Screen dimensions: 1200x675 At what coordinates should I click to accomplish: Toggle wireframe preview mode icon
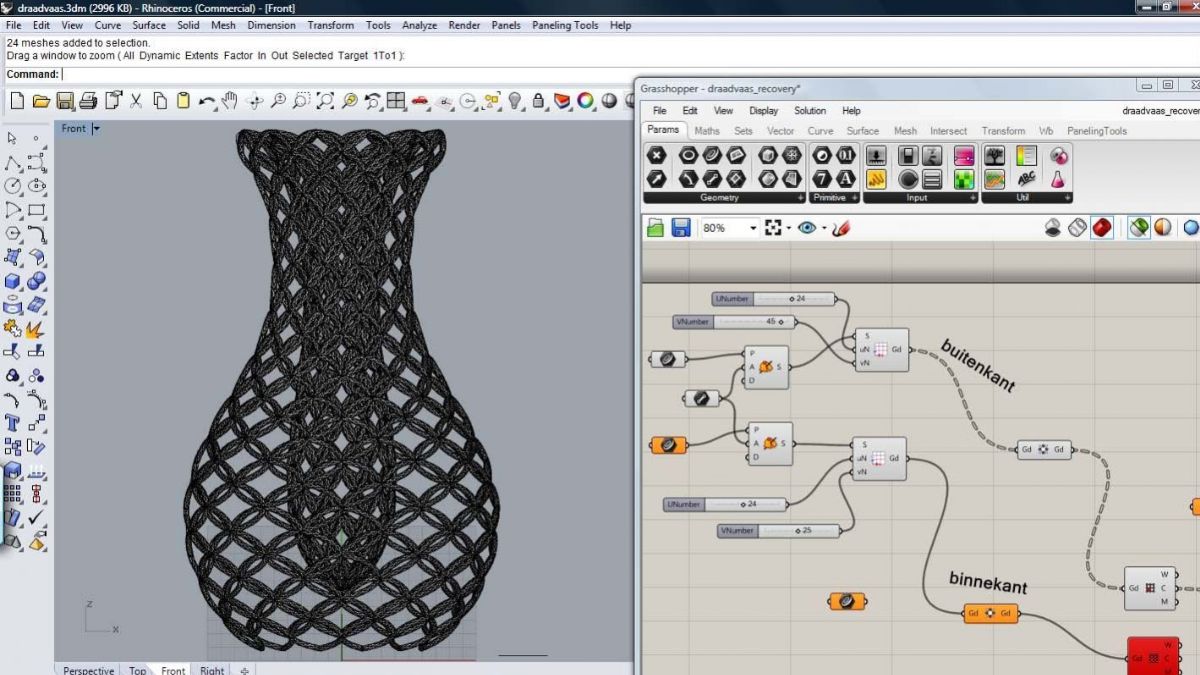point(1077,228)
